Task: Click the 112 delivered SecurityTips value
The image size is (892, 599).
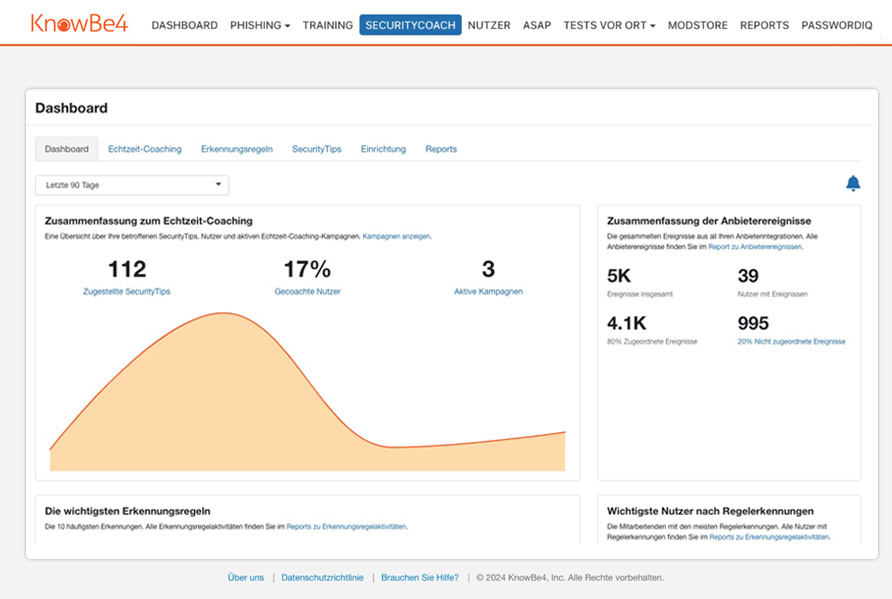Action: 127,269
